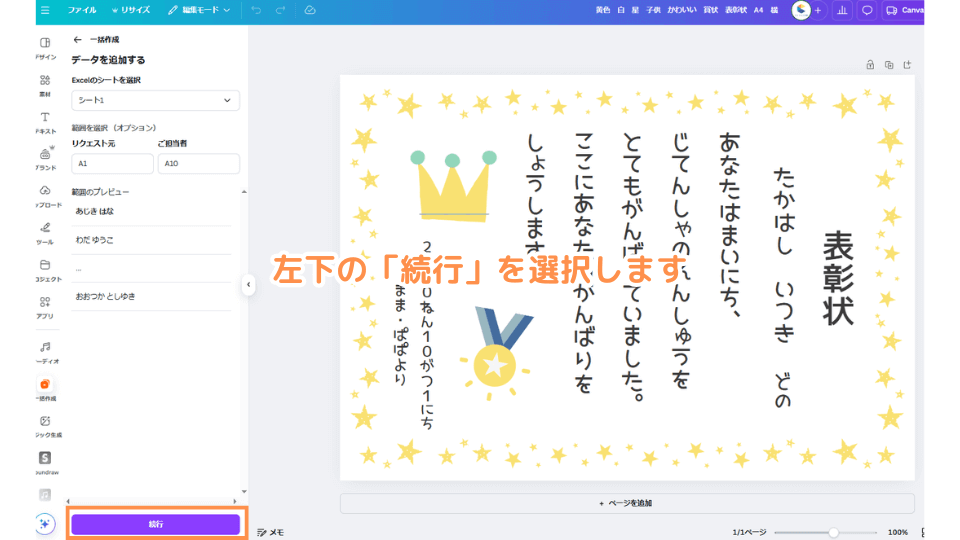
Task: Click the redo arrow in top bar
Action: pos(282,10)
